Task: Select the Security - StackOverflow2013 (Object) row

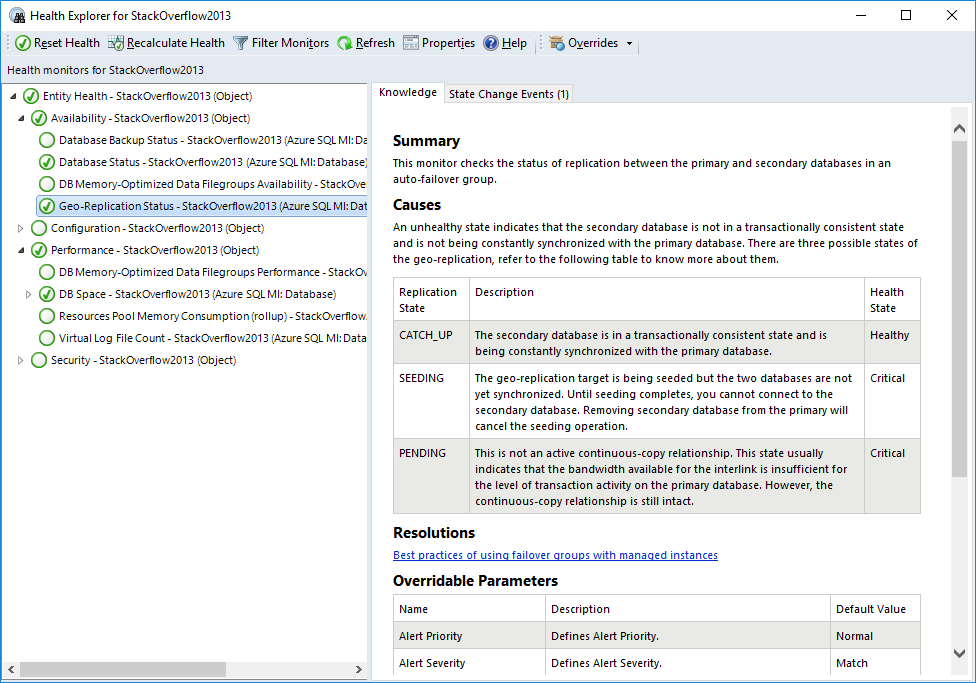Action: point(134,360)
